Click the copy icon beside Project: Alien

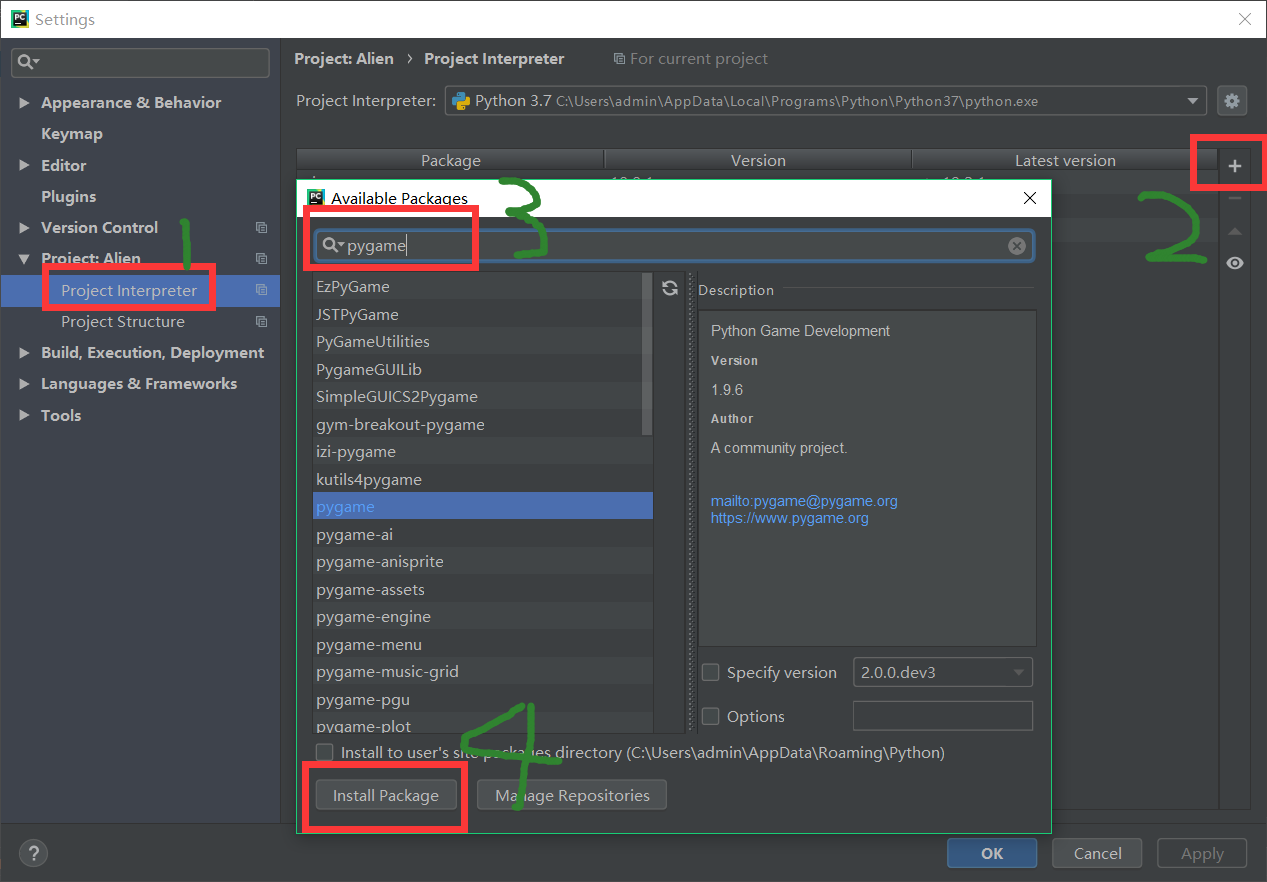pos(261,259)
